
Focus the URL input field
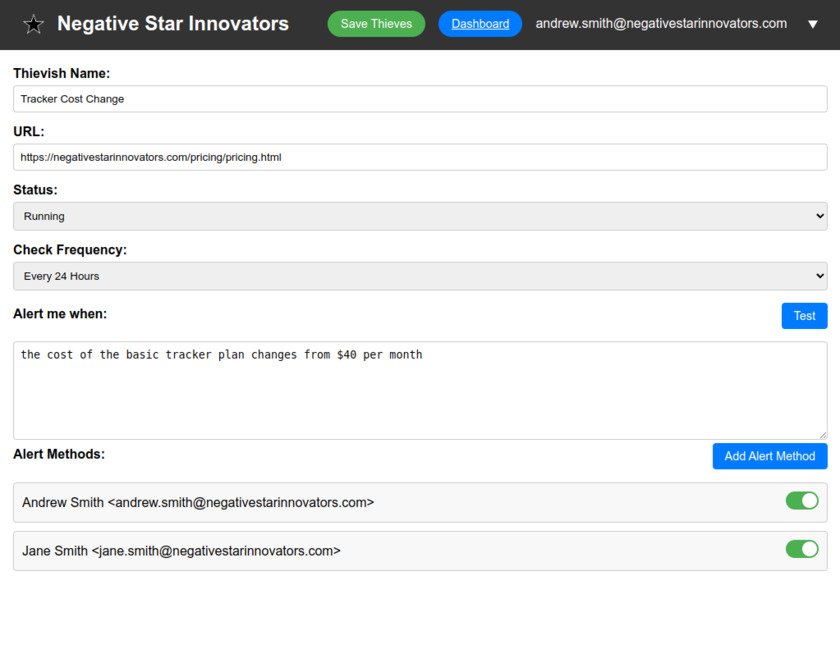(420, 158)
